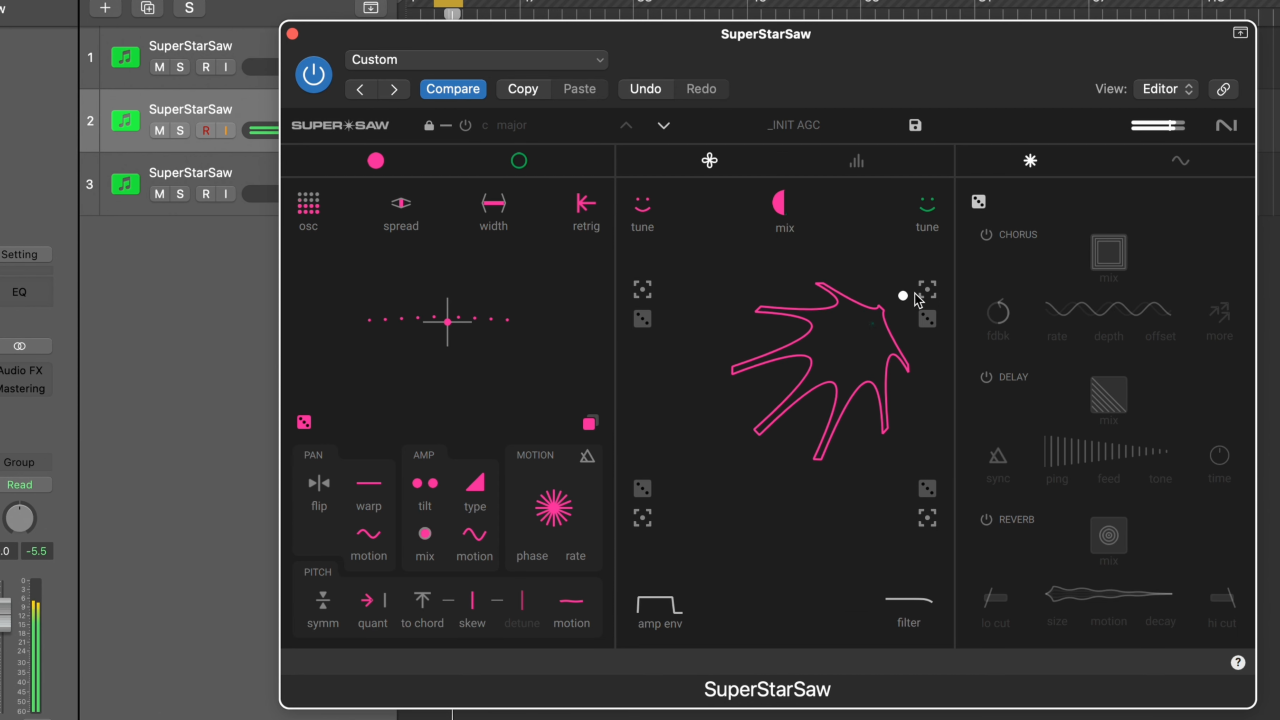Record-enable track 3 SuperStarSaw
This screenshot has height=720, width=1280.
coord(205,194)
